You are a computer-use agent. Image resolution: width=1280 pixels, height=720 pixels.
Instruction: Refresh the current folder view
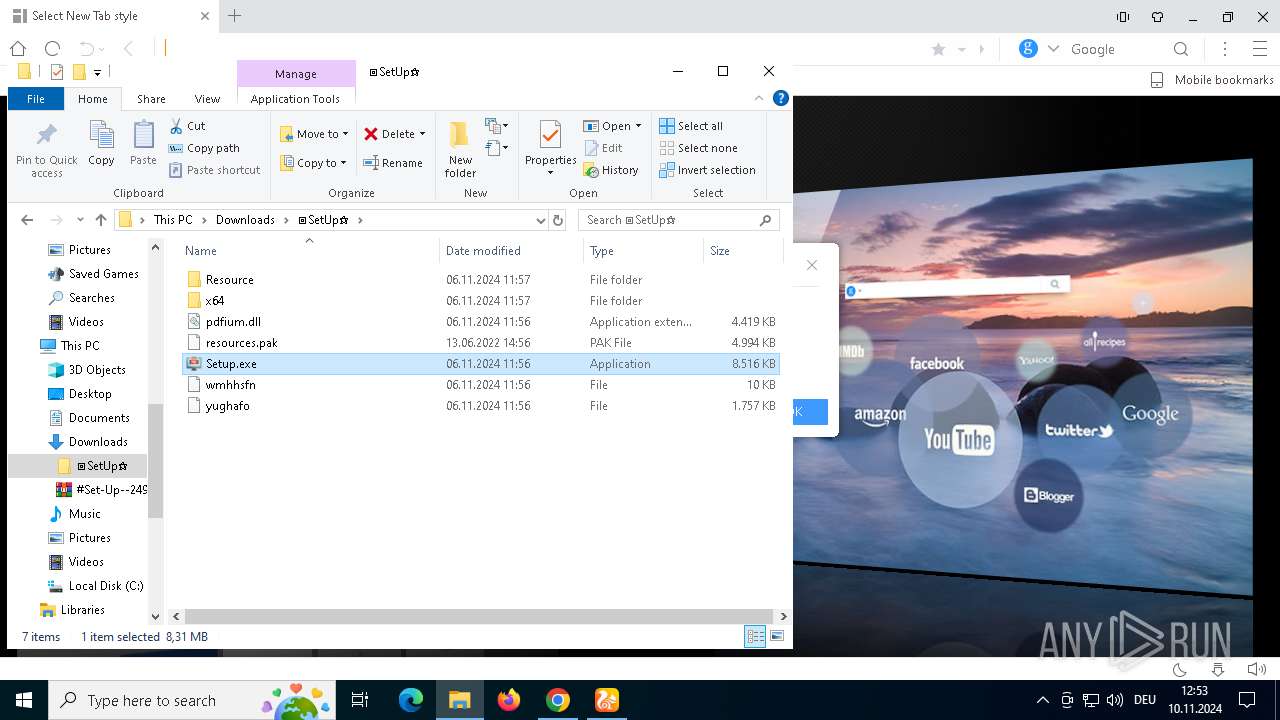pos(558,220)
